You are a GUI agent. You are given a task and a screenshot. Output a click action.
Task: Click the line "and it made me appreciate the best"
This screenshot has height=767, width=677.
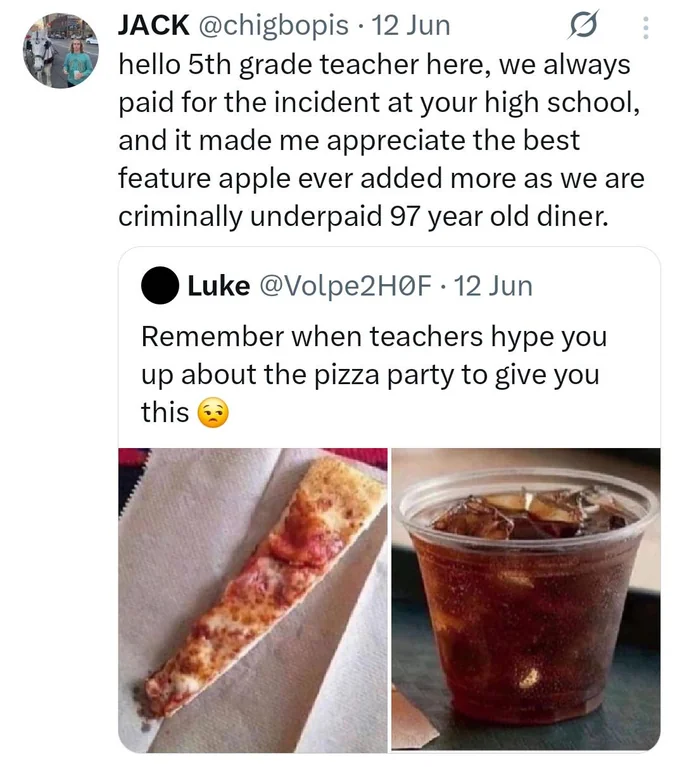coord(348,141)
